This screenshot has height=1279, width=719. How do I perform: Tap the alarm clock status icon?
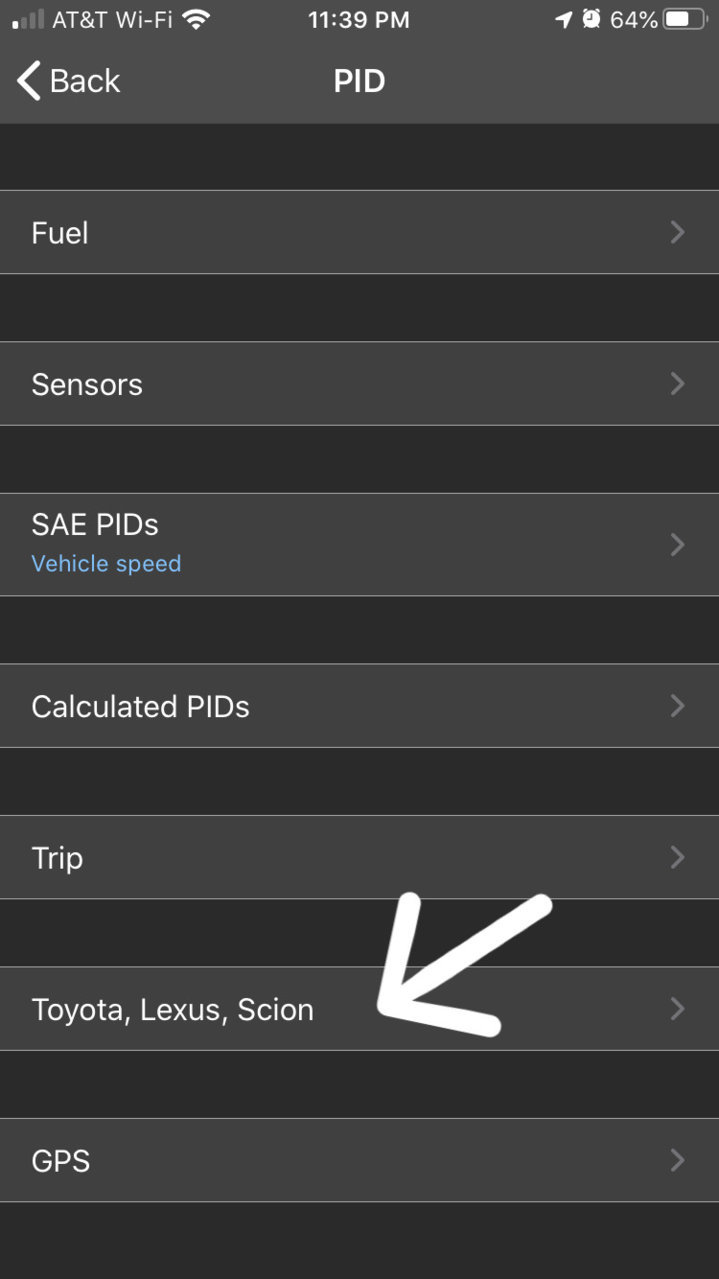tap(592, 19)
